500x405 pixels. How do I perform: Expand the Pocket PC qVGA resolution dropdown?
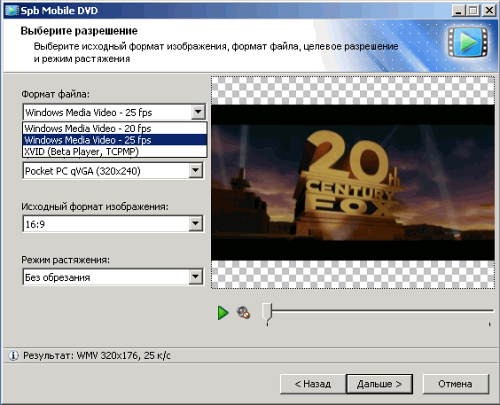(x=196, y=171)
